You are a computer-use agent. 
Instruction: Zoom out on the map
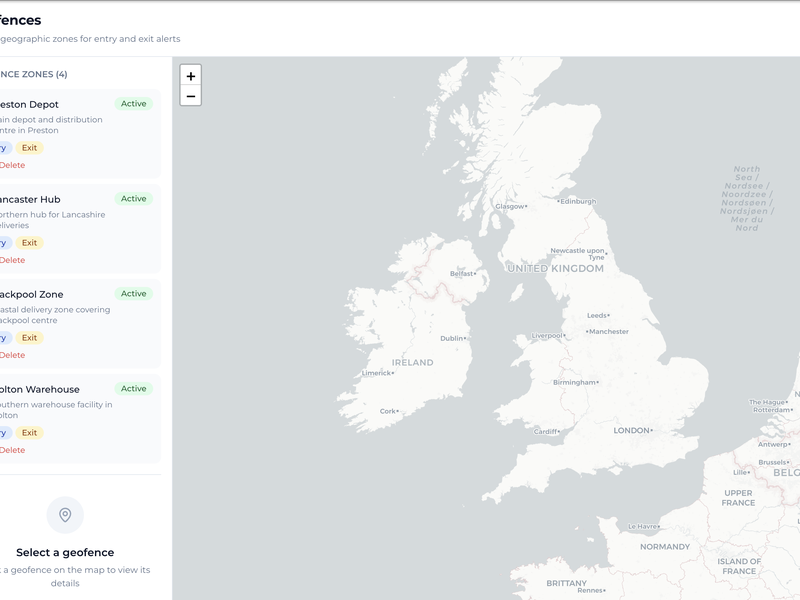click(190, 96)
